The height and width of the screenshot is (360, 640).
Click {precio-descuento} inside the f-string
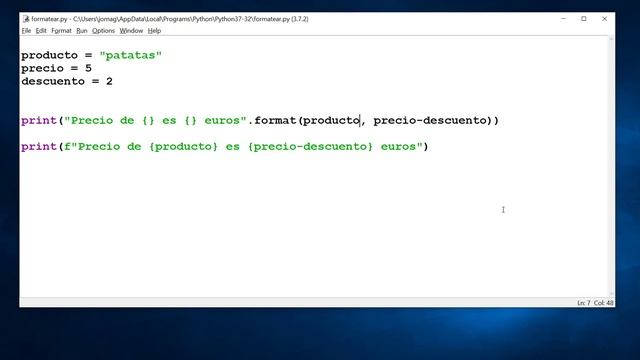tap(310, 147)
